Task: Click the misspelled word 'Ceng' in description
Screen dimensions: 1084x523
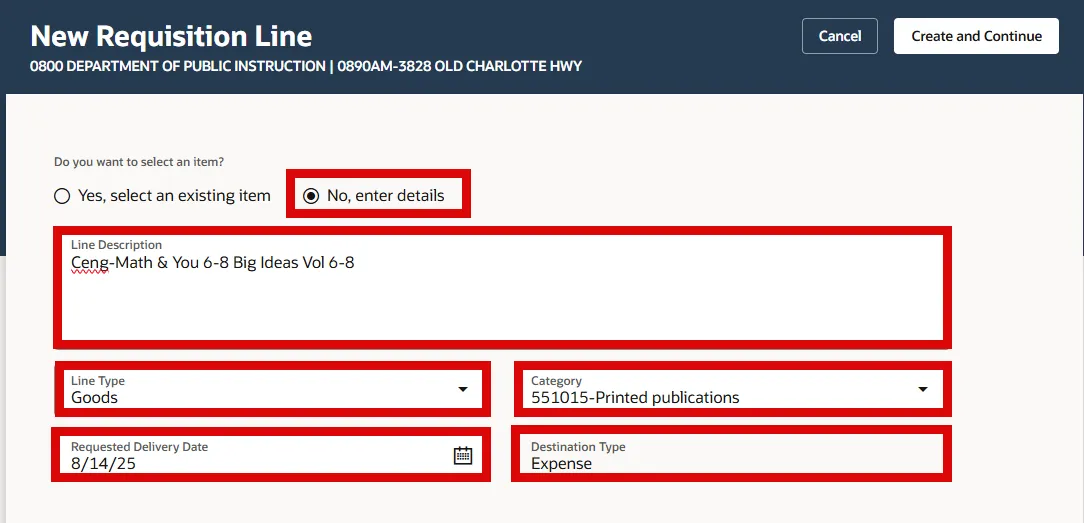Action: [88, 263]
